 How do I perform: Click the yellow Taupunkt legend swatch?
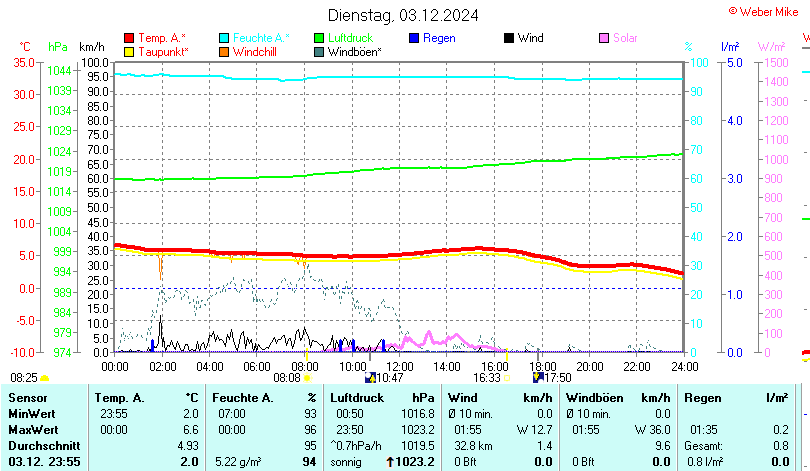(x=129, y=52)
